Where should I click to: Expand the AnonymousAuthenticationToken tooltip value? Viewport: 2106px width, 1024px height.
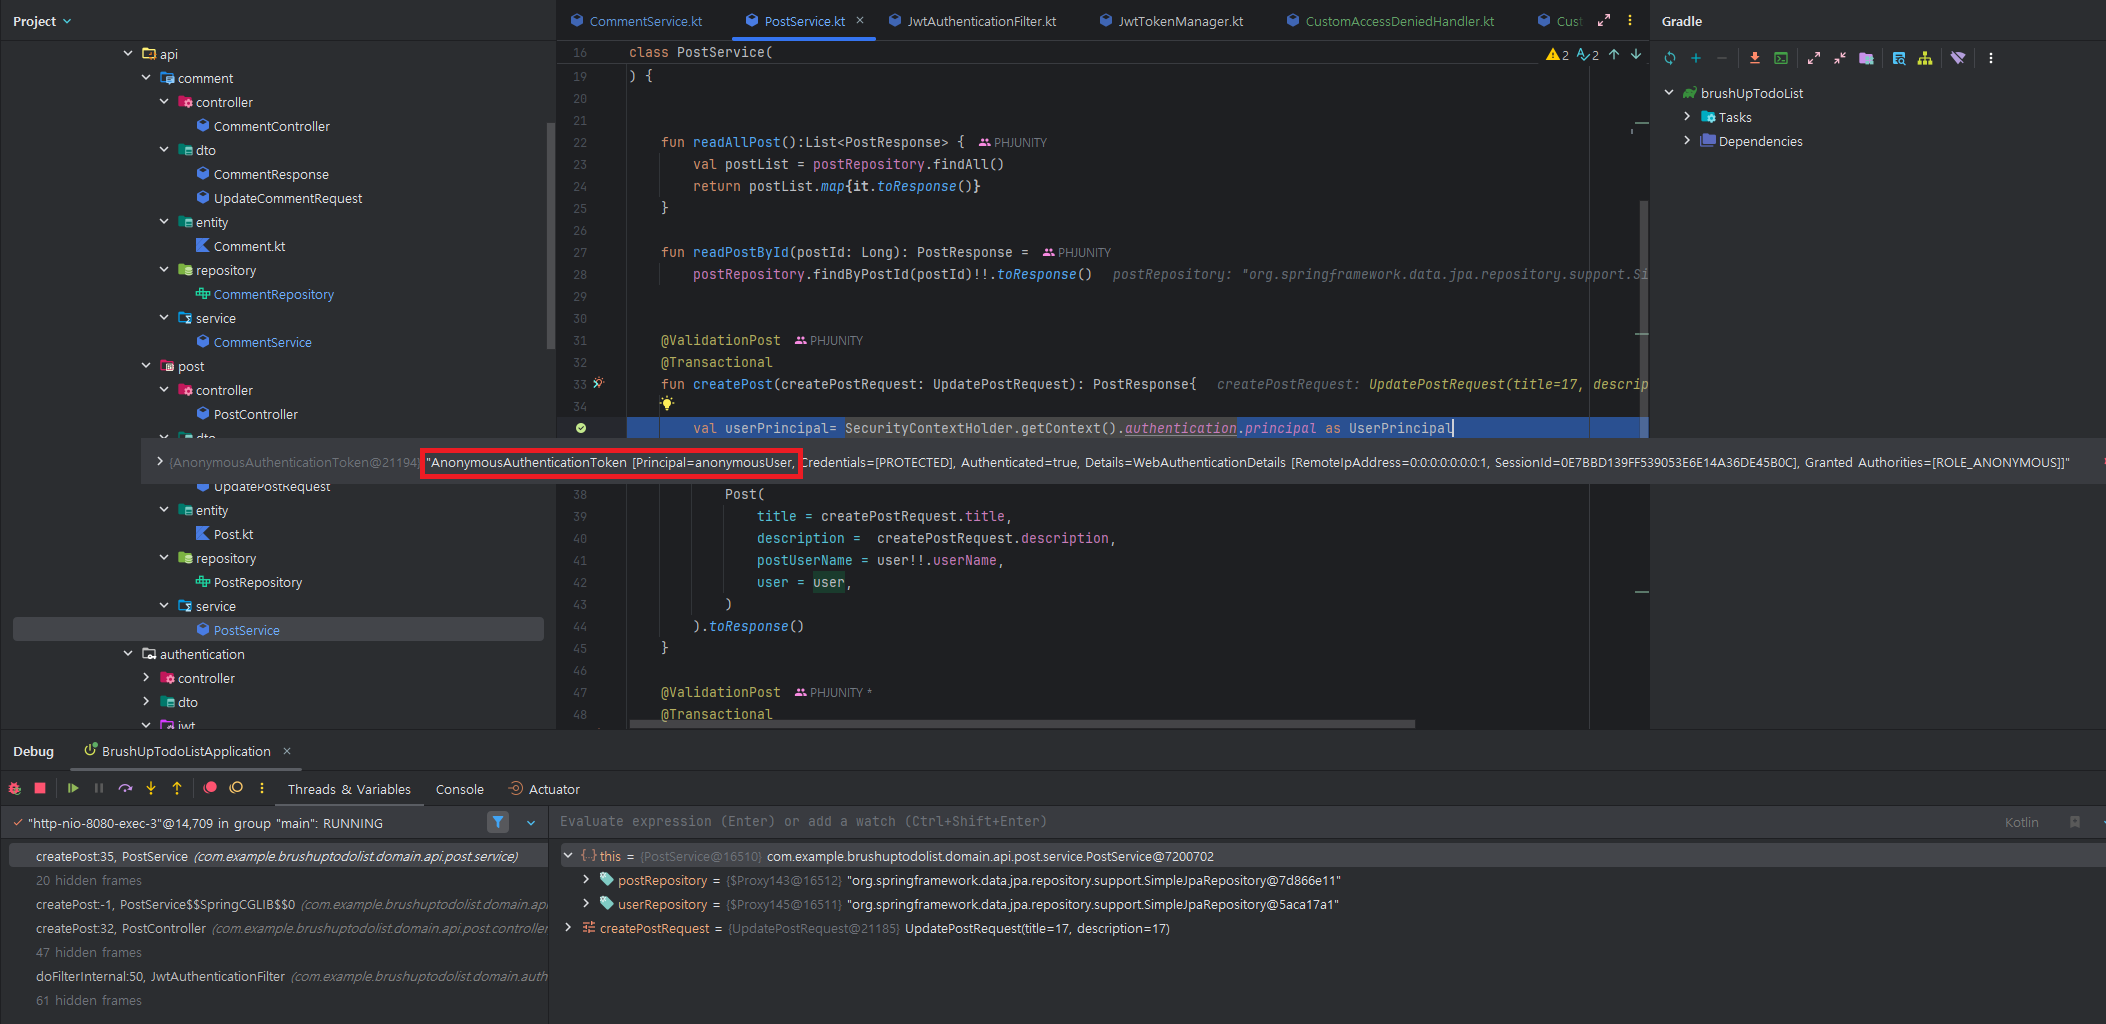pyautogui.click(x=160, y=462)
